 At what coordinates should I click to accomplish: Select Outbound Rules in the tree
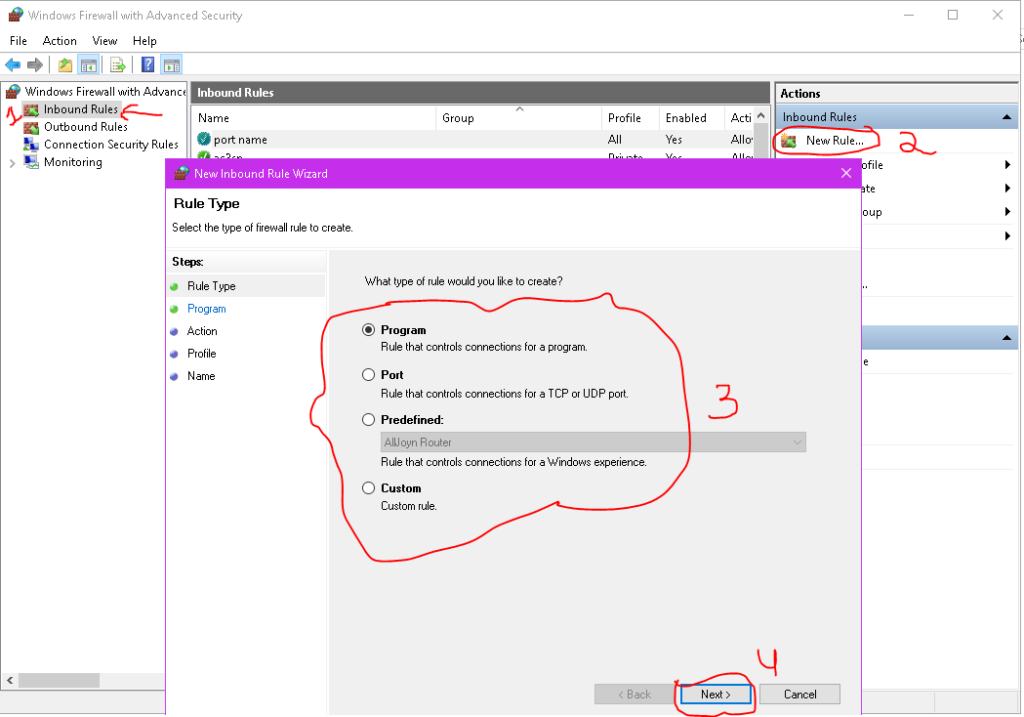point(86,127)
